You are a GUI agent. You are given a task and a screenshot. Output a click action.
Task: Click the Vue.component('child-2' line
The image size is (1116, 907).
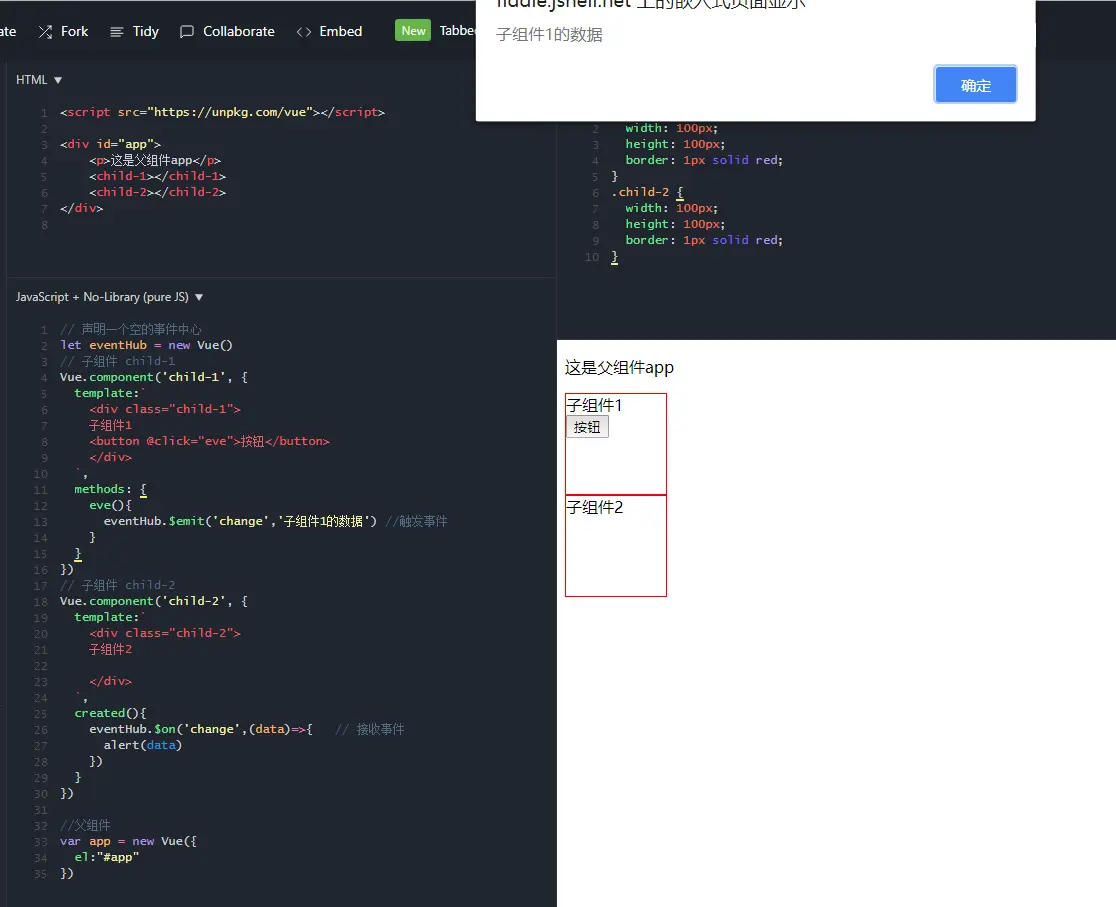point(154,602)
